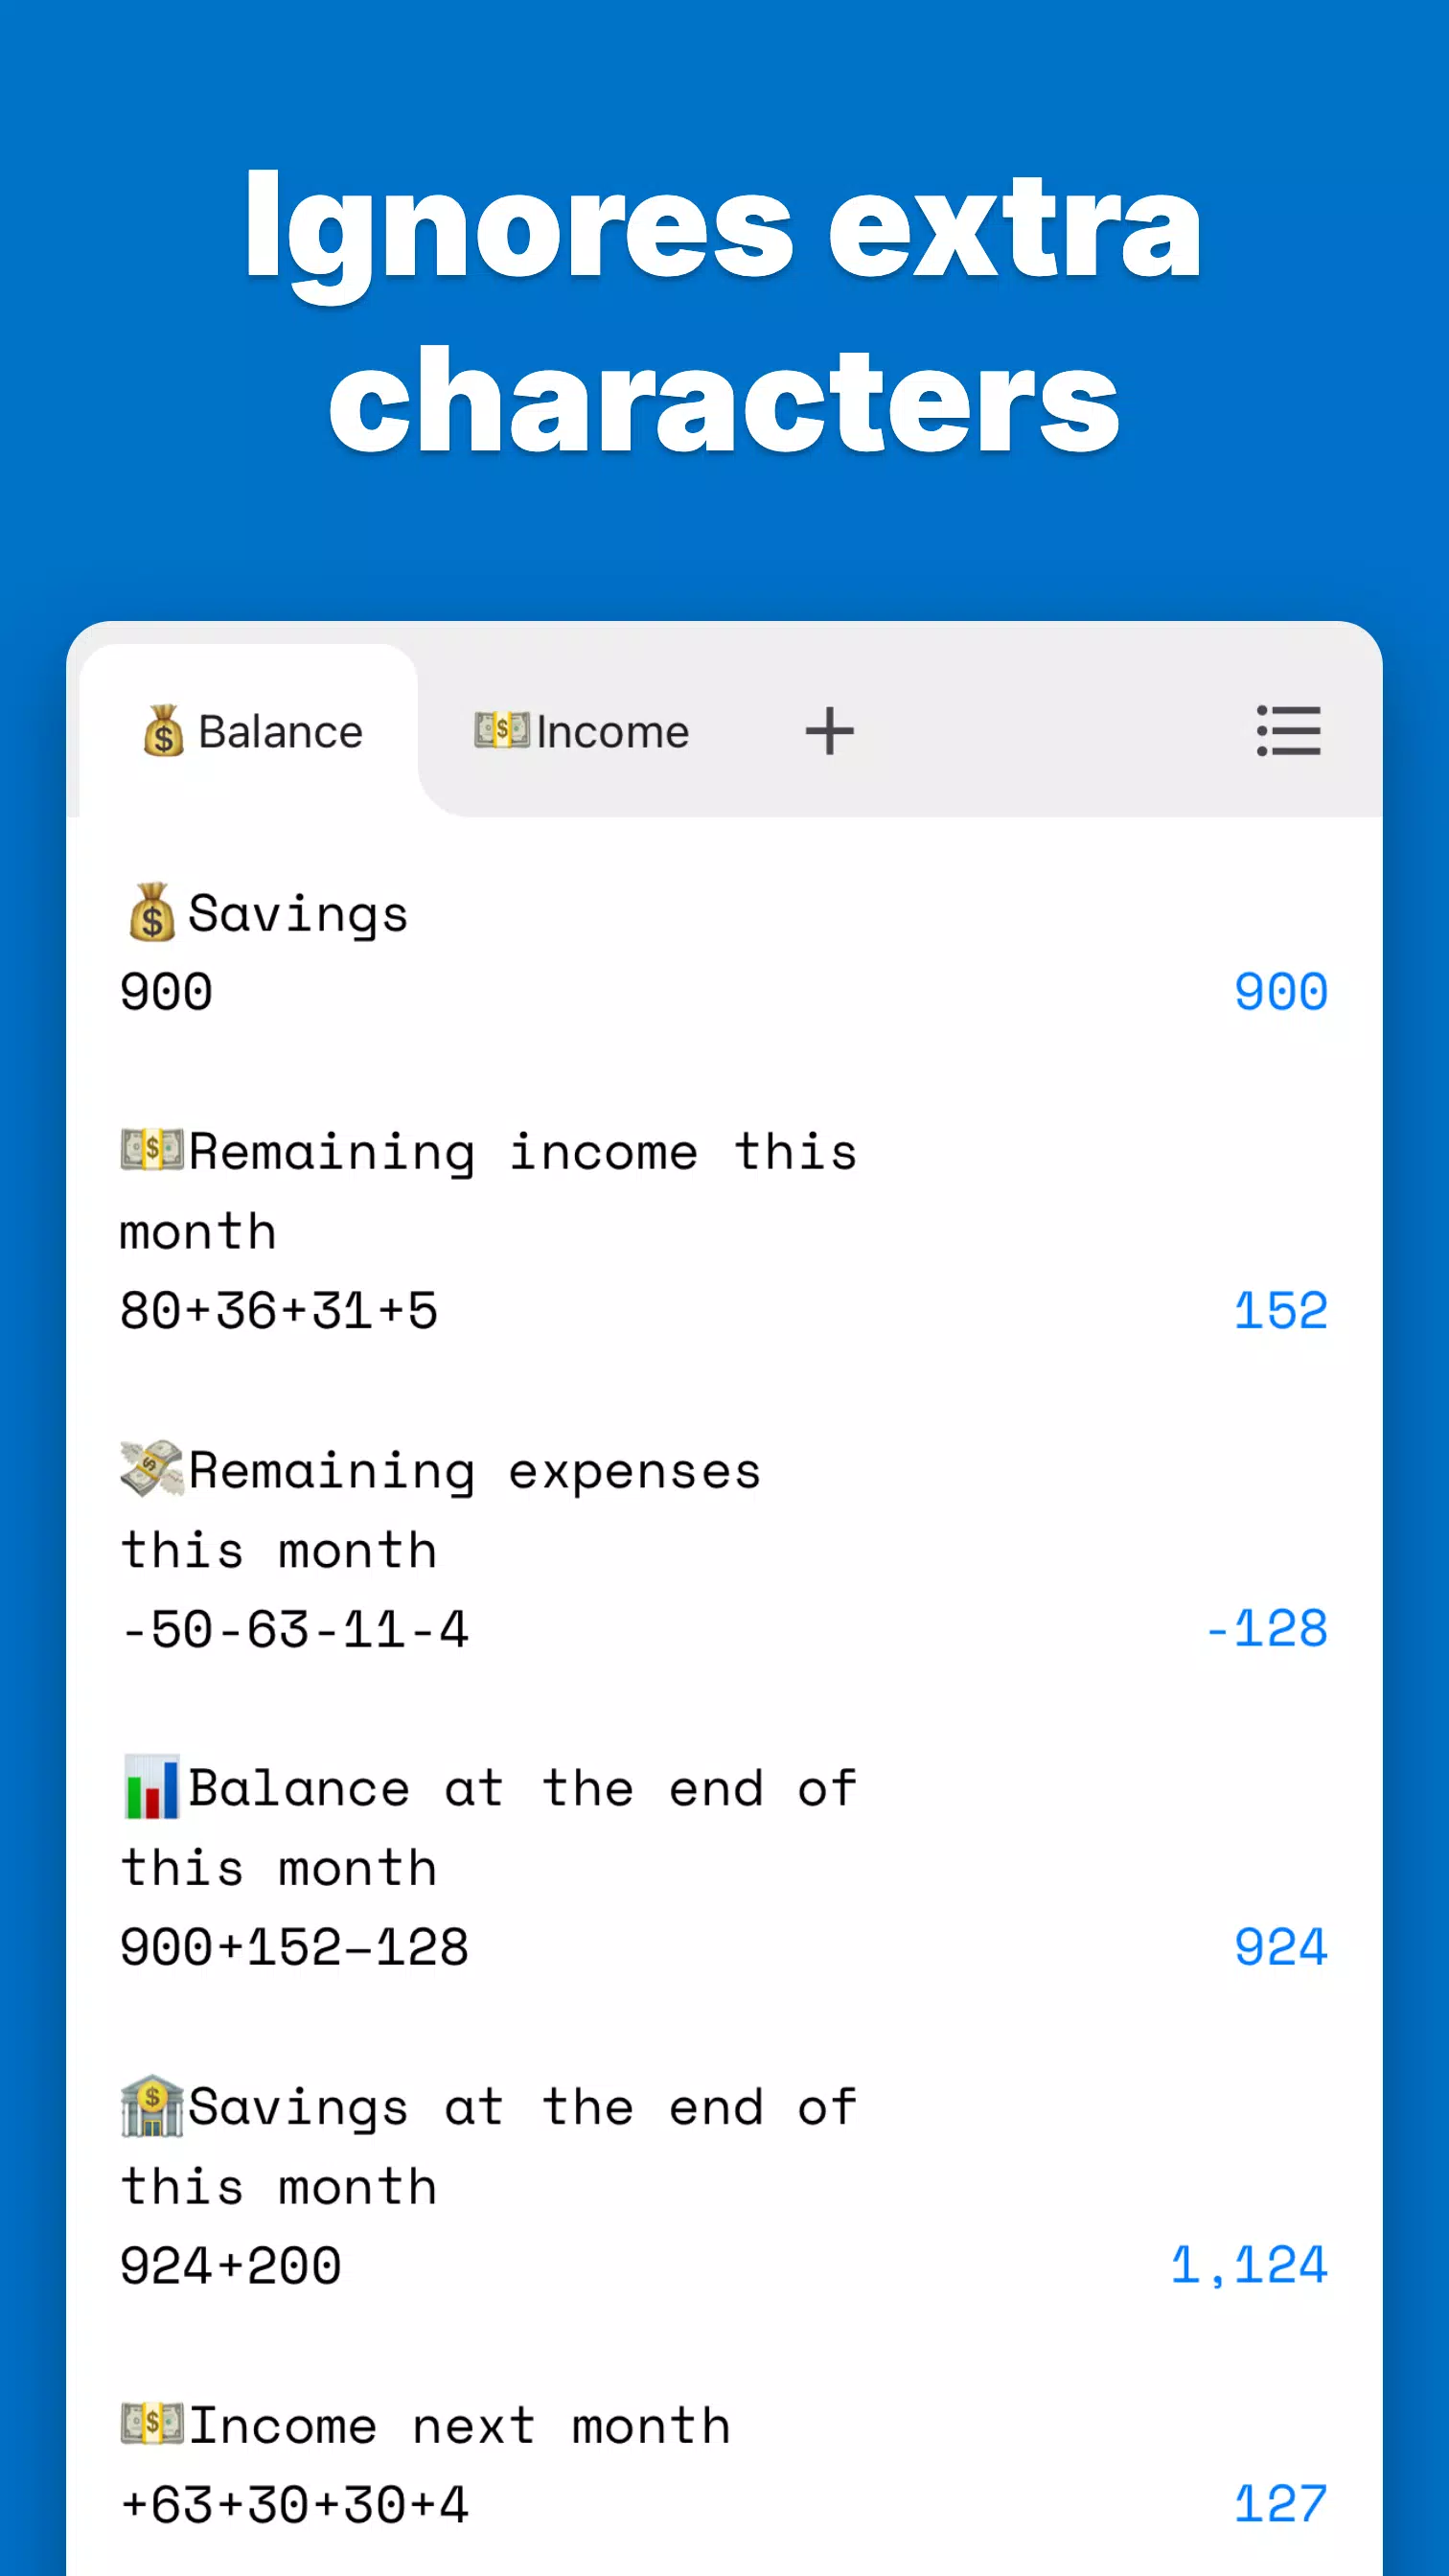Open the list menu icon
Viewport: 1449px width, 2576px height.
1288,731
